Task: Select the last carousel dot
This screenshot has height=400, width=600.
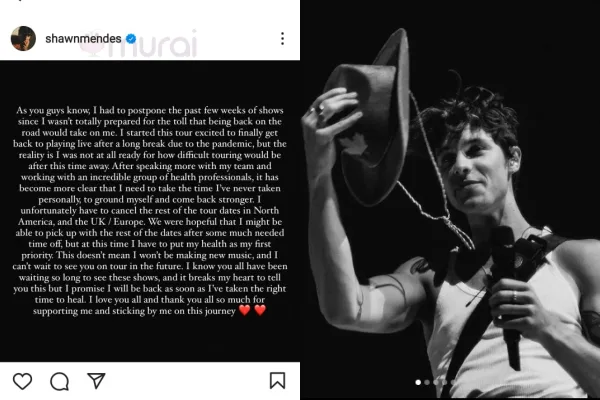Action: pos(453,382)
